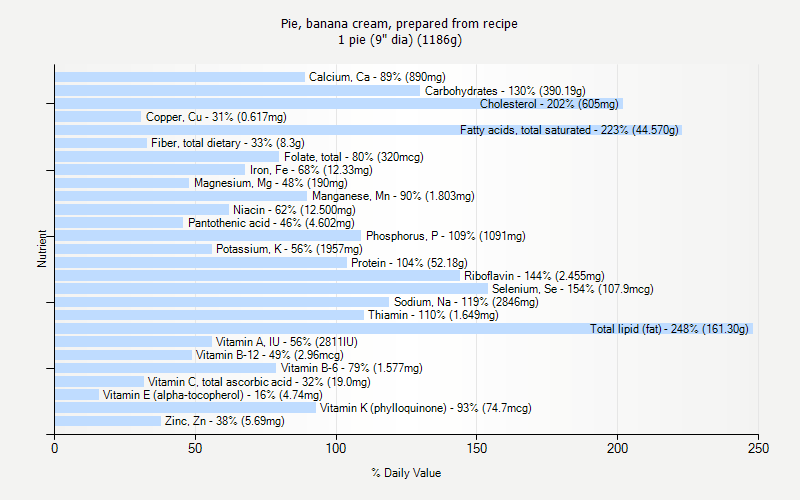Select the Sodium, Na 119% label
The width and height of the screenshot is (800, 500).
(x=465, y=302)
